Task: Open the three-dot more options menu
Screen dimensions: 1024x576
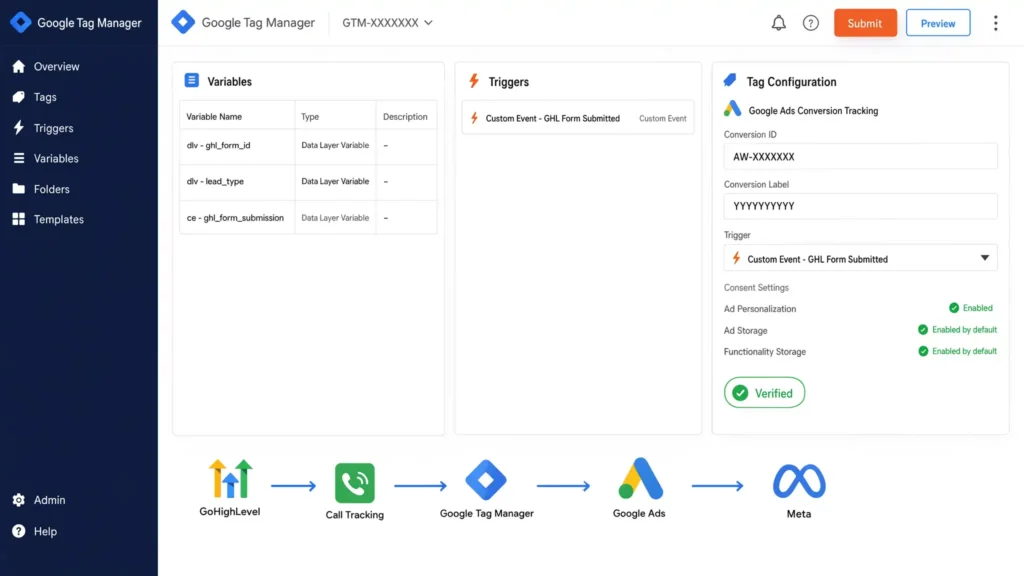Action: (x=995, y=23)
